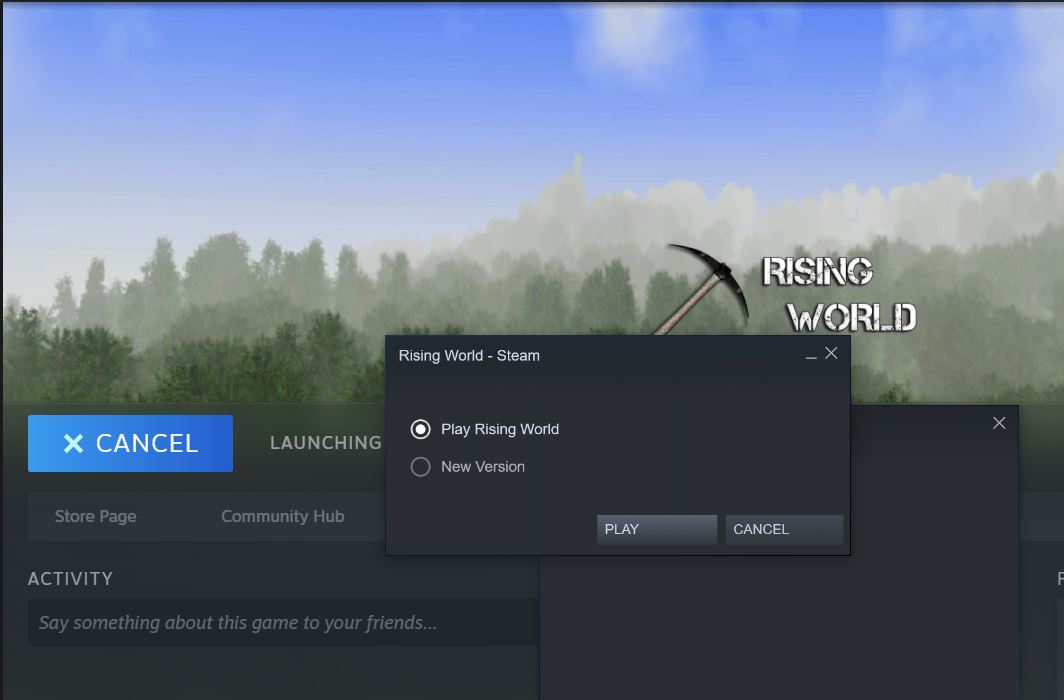
Task: Select the Play Rising World radio button
Action: 421,429
